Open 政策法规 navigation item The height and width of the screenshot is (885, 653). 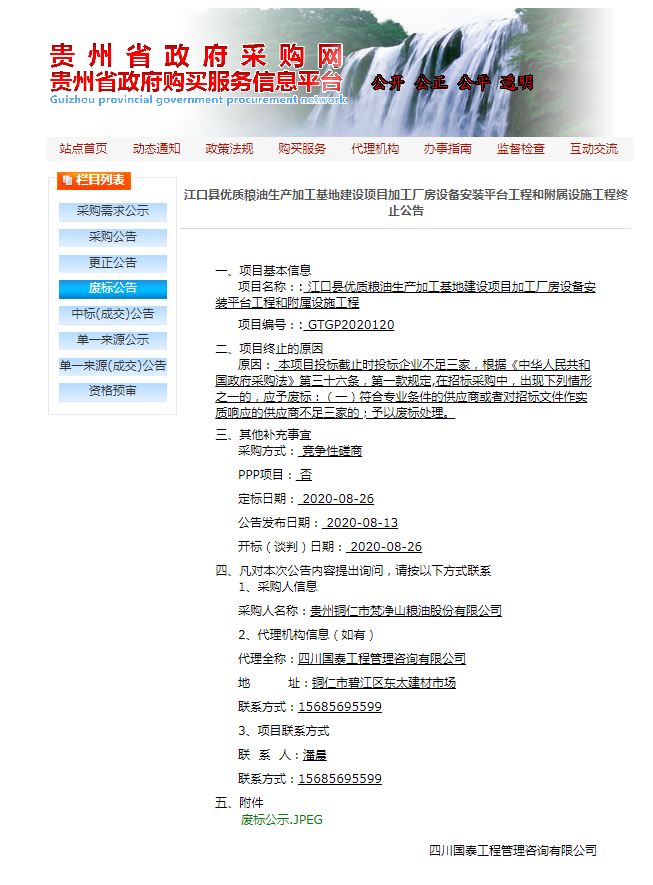click(229, 149)
